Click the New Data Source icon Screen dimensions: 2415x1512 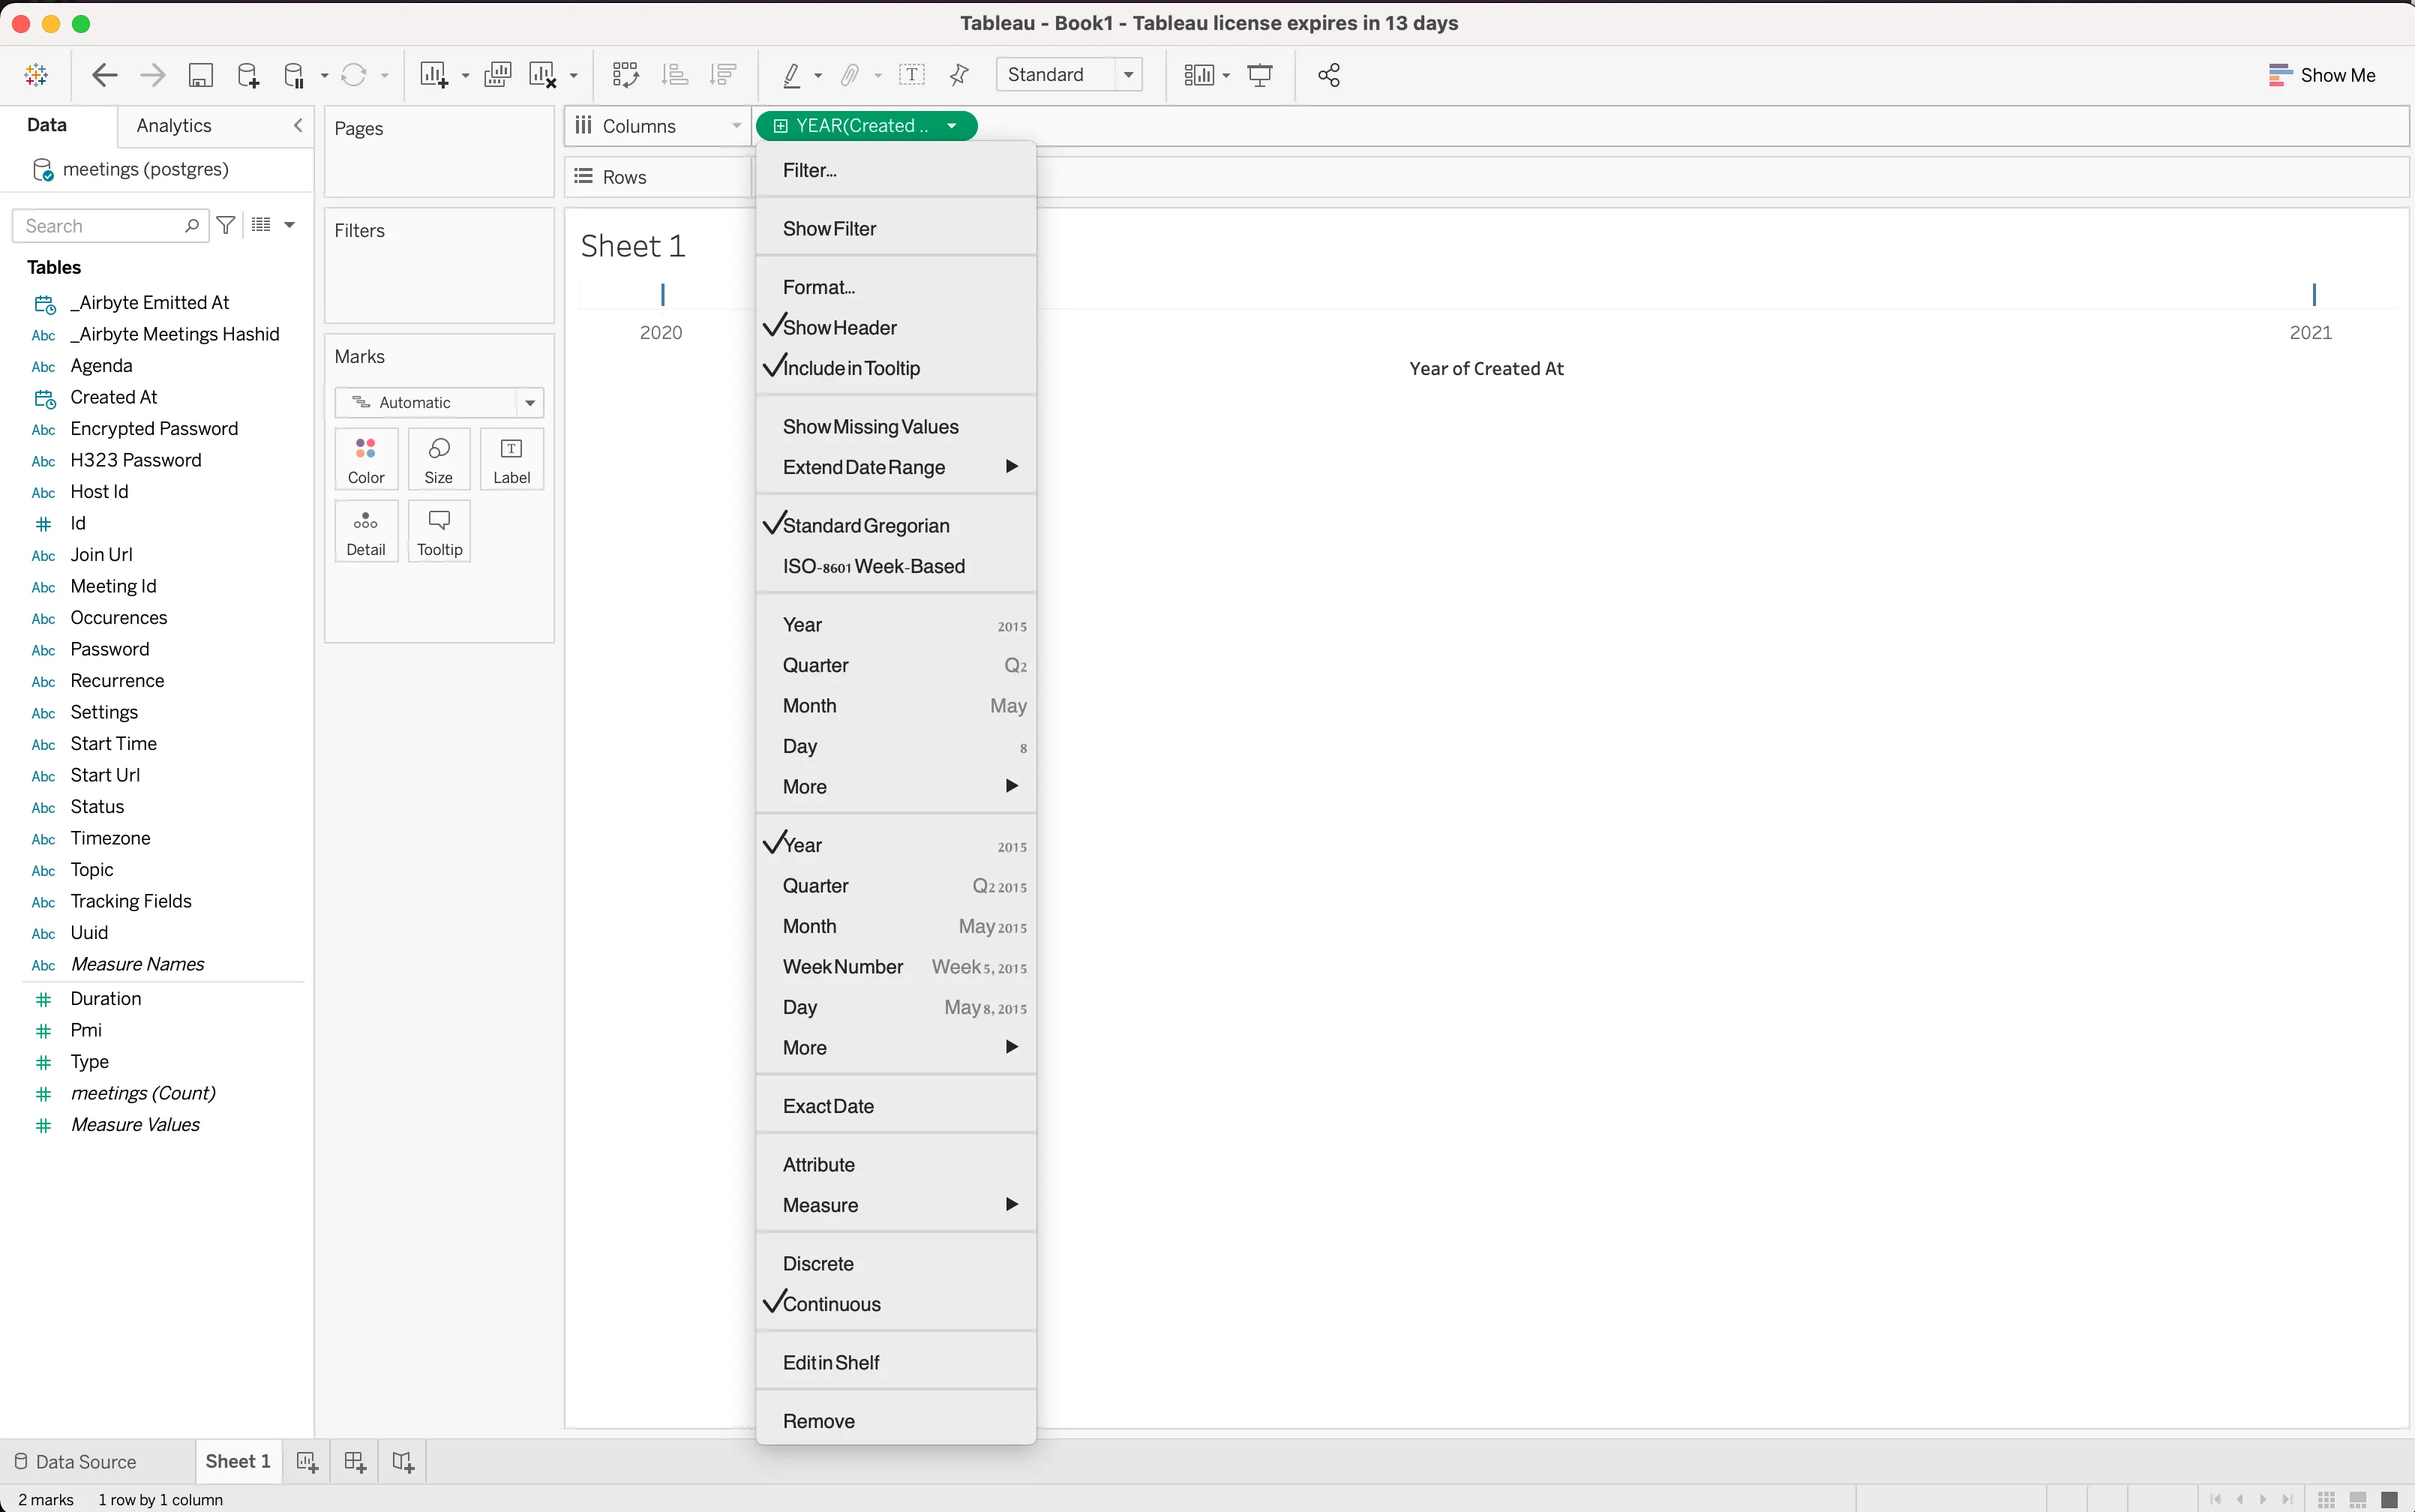248,75
